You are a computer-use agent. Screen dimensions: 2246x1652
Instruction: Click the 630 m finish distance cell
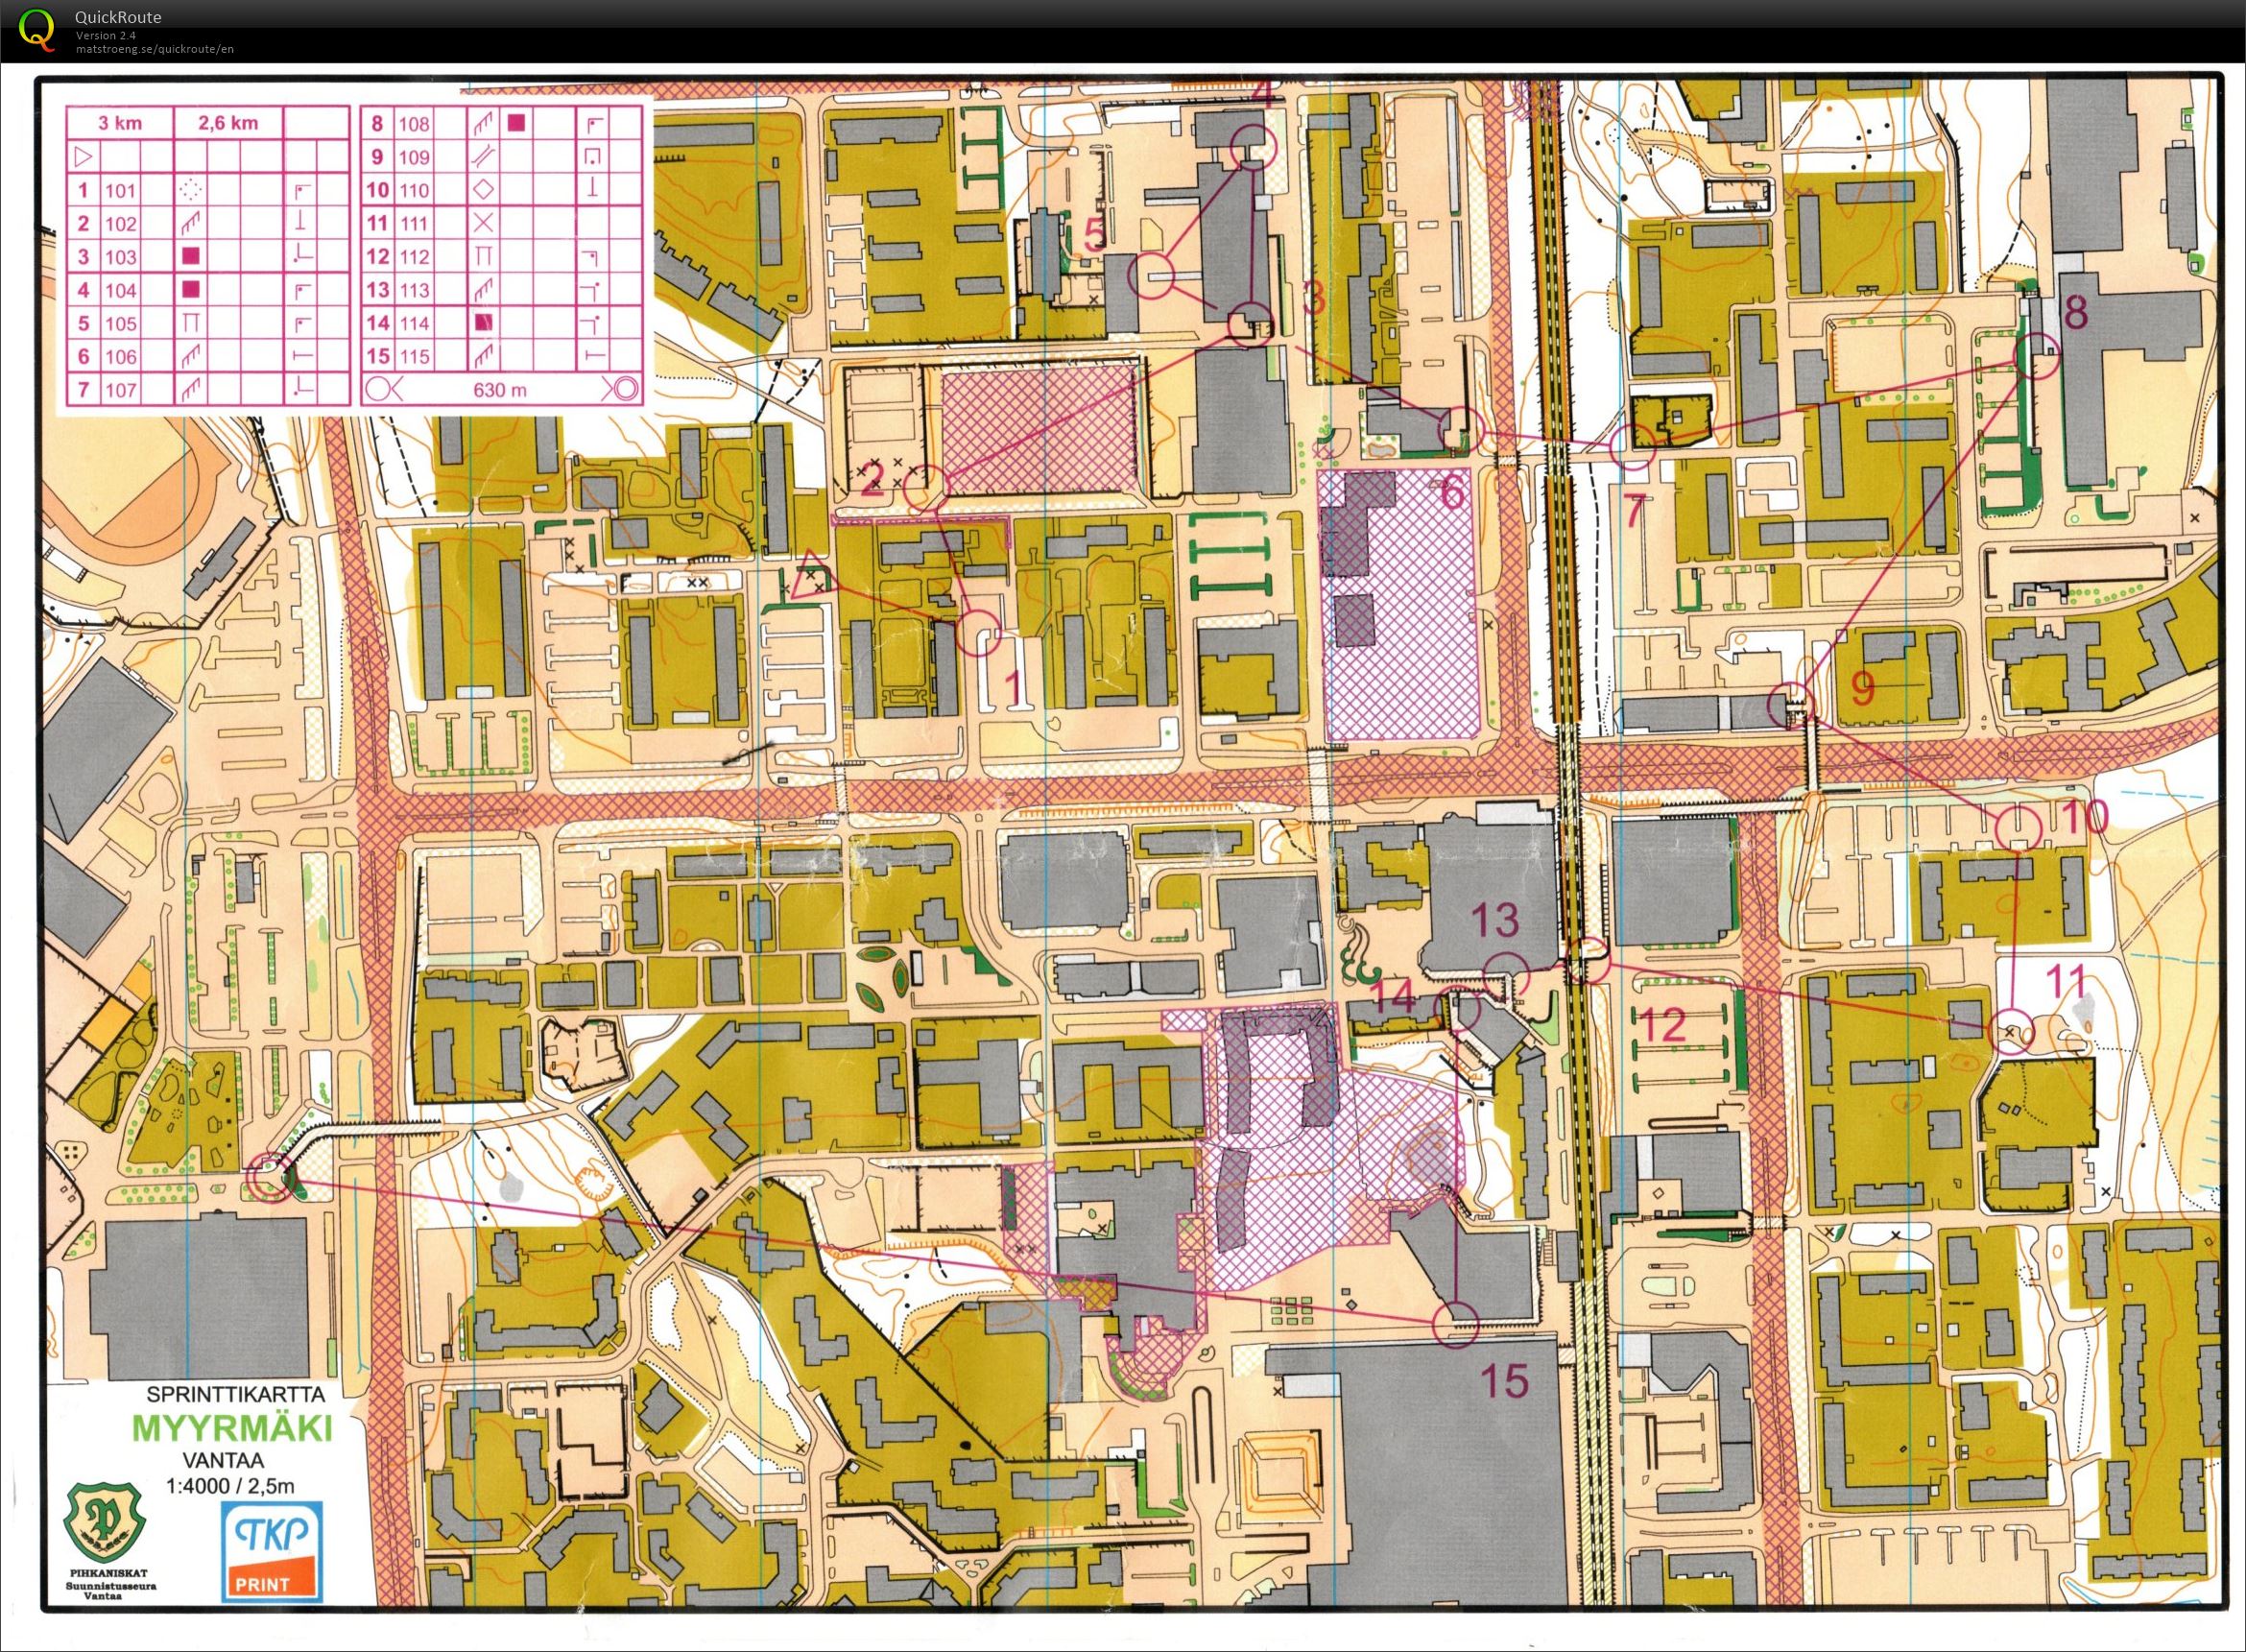tap(500, 390)
